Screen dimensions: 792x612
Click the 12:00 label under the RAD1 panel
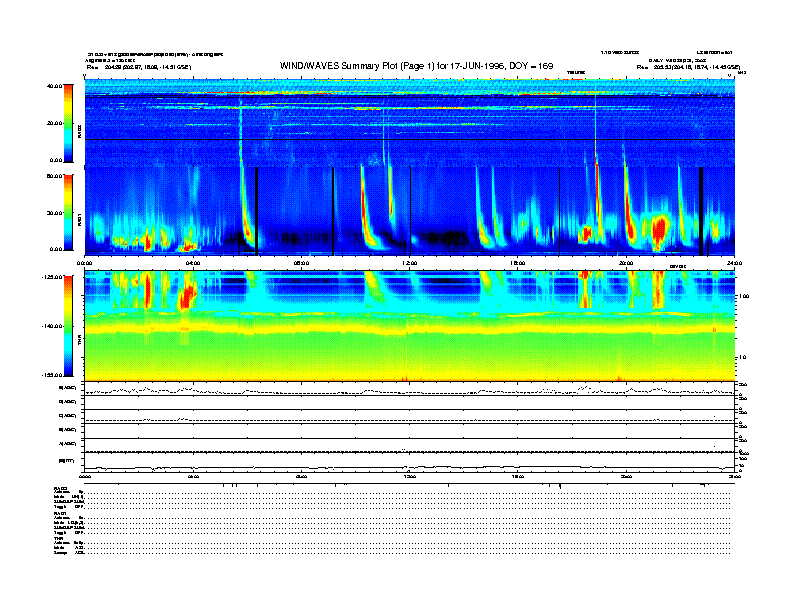[410, 263]
